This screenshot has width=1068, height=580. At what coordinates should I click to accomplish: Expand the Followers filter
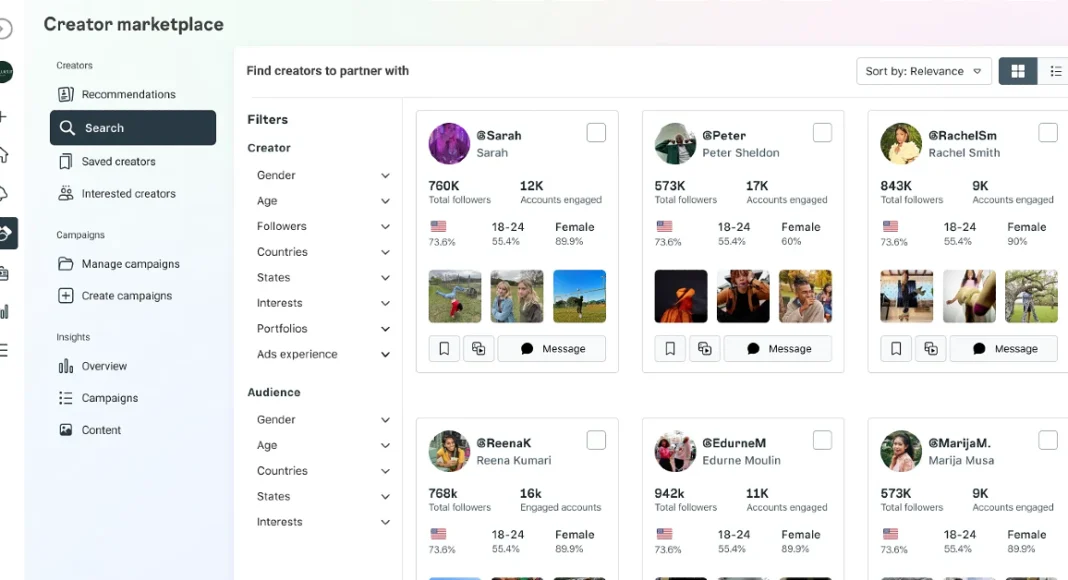pyautogui.click(x=323, y=226)
